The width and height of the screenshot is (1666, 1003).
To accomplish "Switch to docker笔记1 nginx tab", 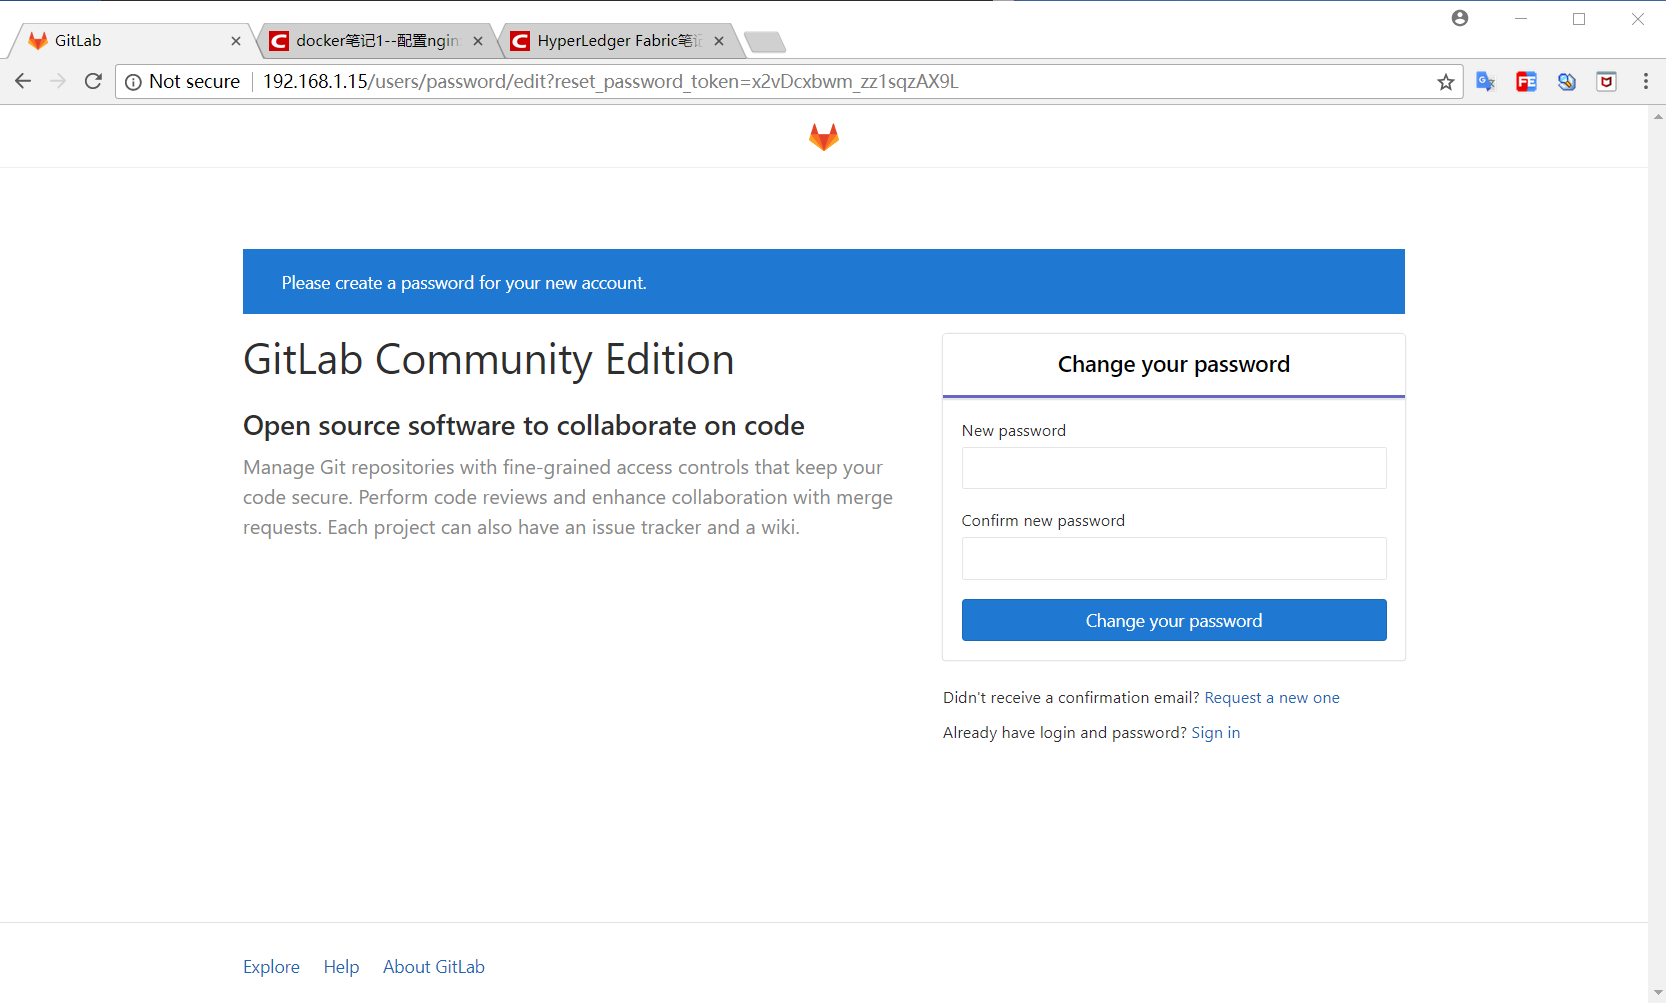I will [375, 41].
